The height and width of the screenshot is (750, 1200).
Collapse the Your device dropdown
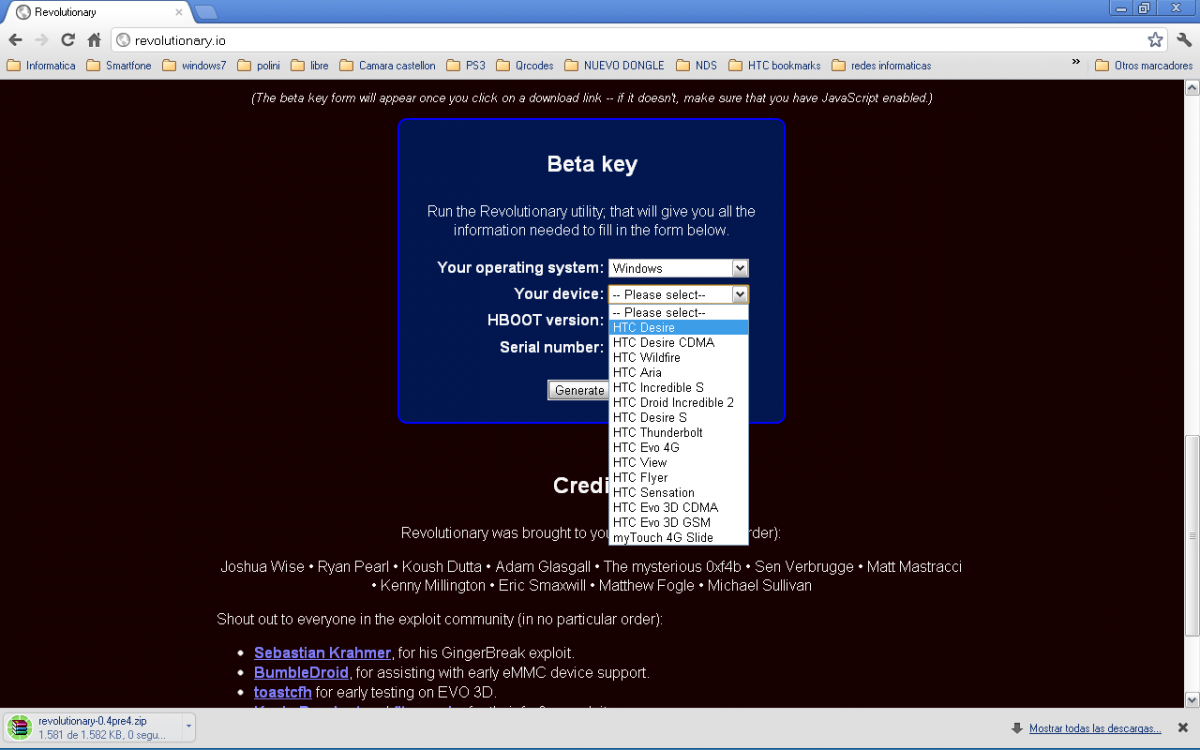tap(678, 294)
